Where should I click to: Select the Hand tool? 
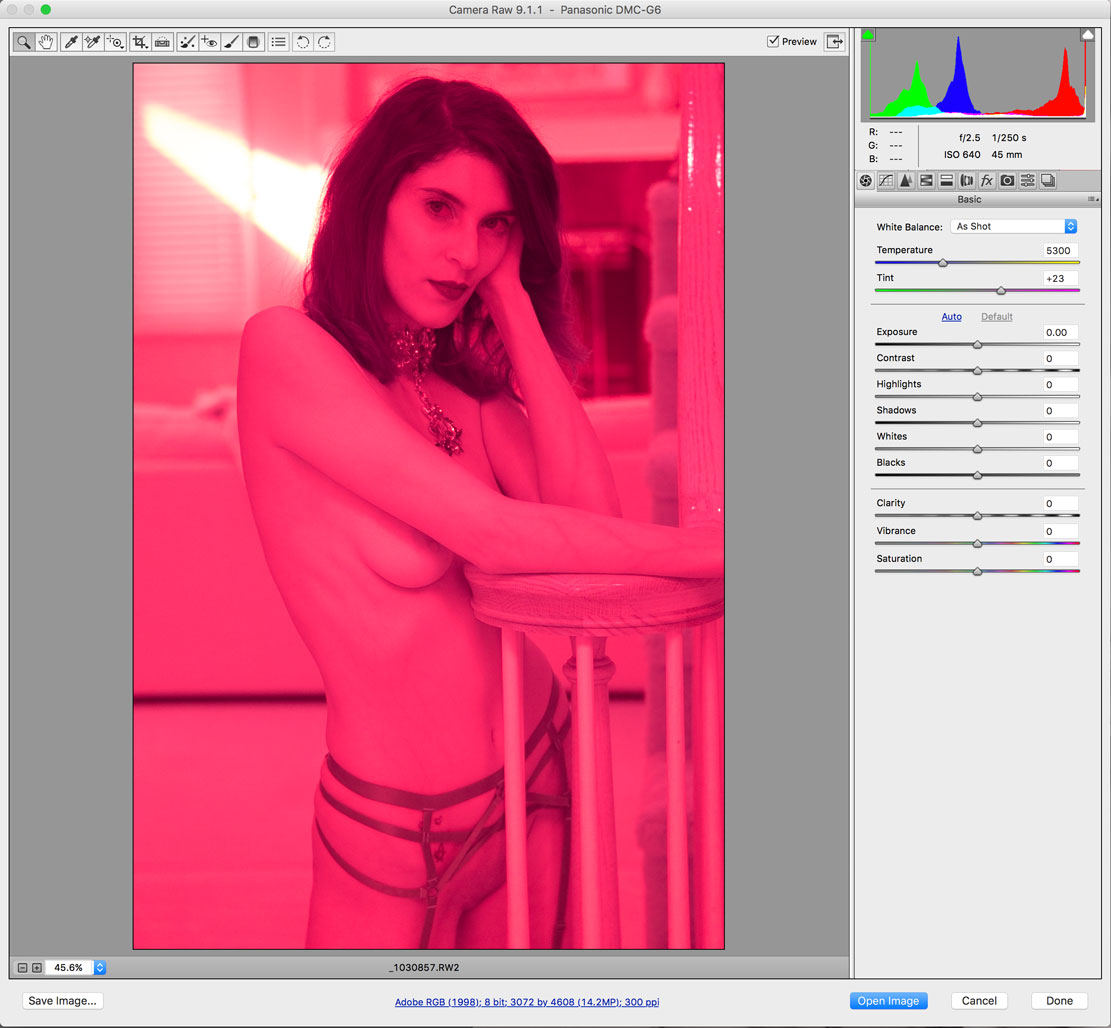pyautogui.click(x=46, y=42)
